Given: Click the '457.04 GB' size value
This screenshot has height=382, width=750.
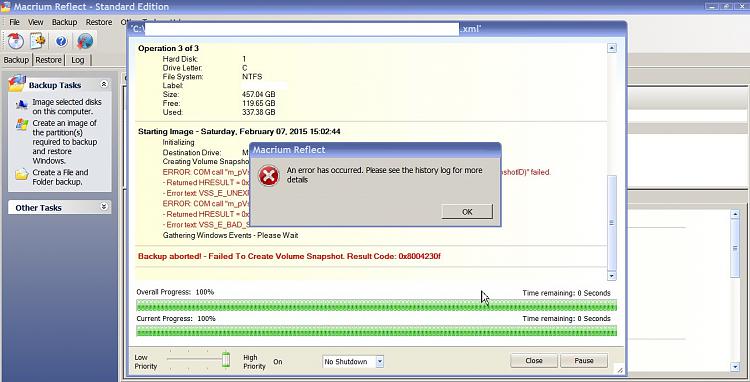Looking at the screenshot, I should (259, 95).
